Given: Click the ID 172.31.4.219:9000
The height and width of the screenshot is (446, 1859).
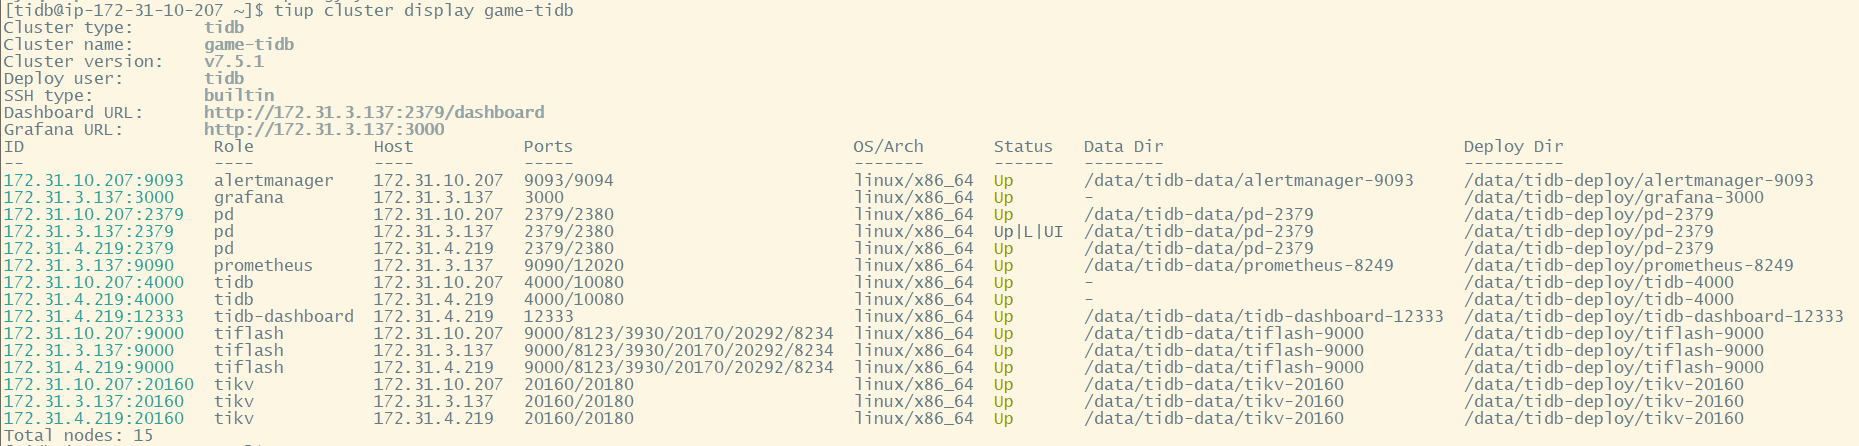Looking at the screenshot, I should 89,367.
